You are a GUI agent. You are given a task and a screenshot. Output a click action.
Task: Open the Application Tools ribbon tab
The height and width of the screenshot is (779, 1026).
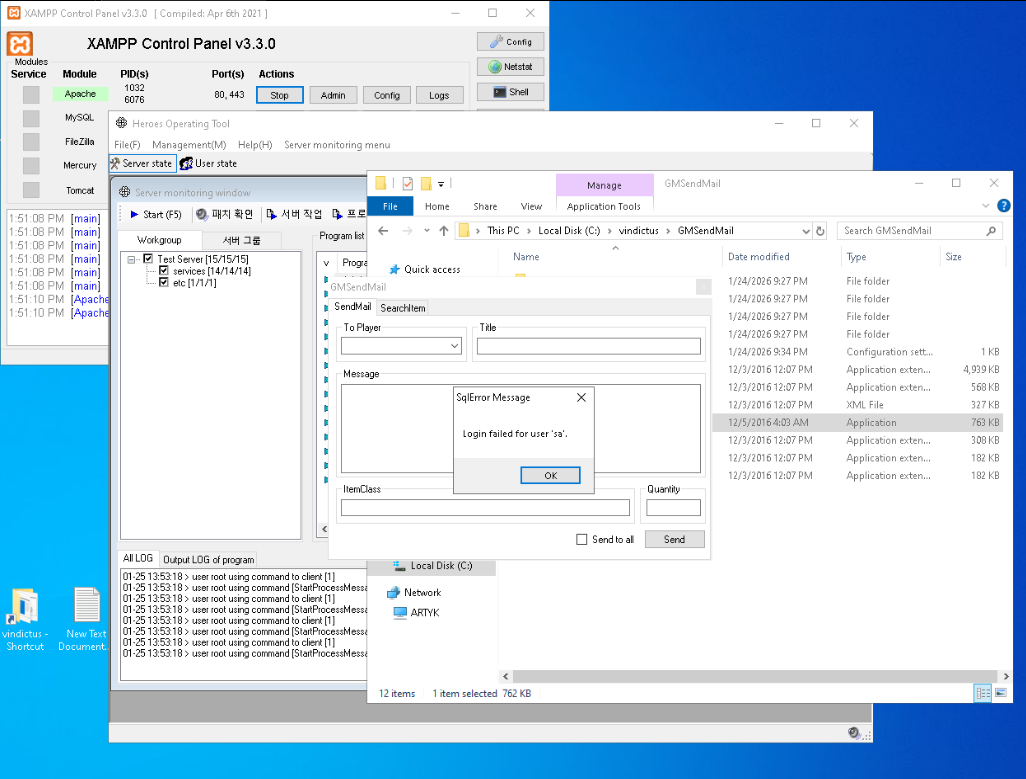pos(603,207)
